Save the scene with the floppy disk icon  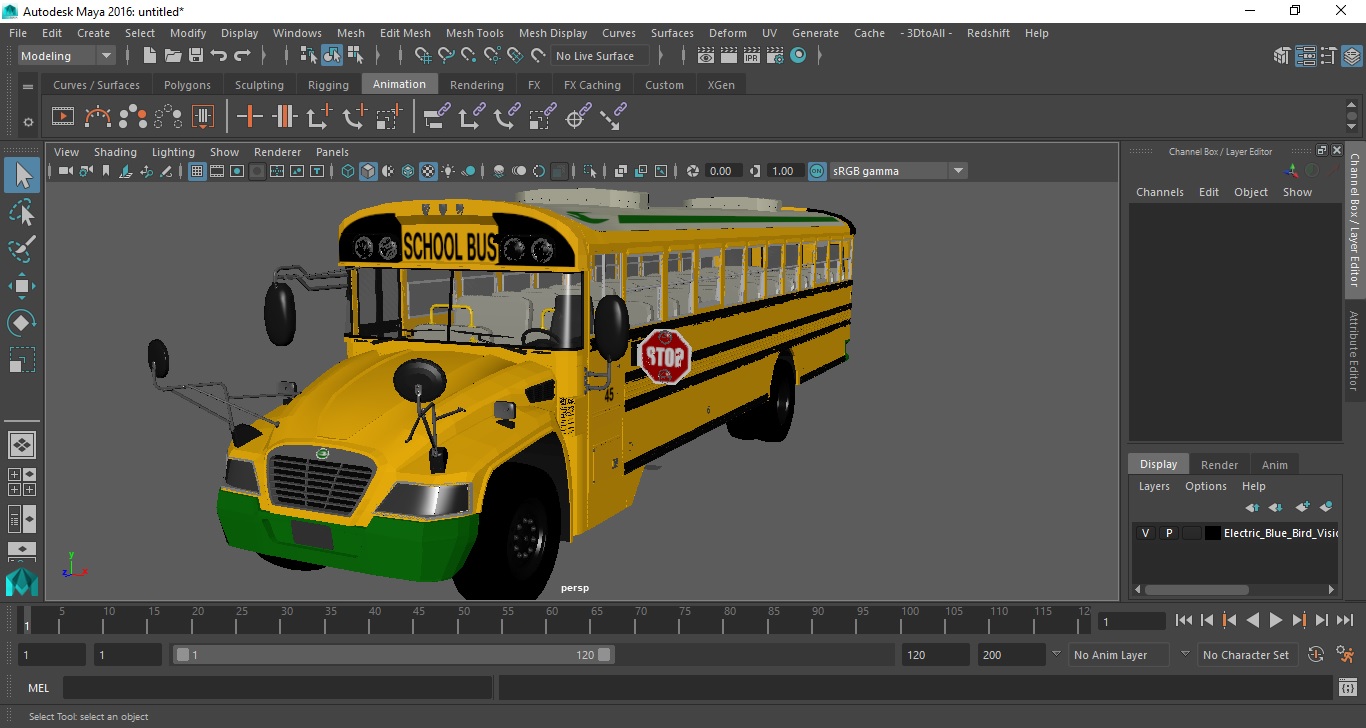tap(196, 55)
